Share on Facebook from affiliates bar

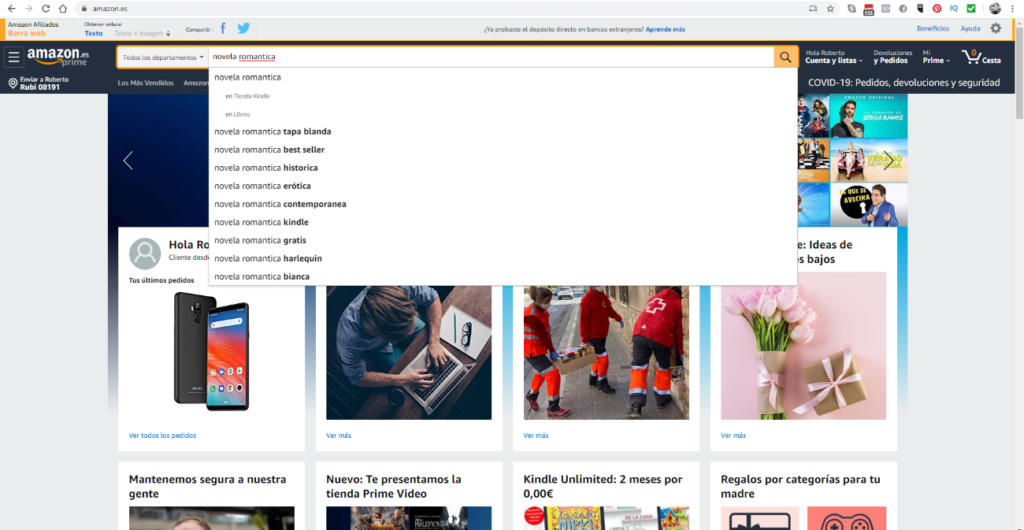[223, 29]
